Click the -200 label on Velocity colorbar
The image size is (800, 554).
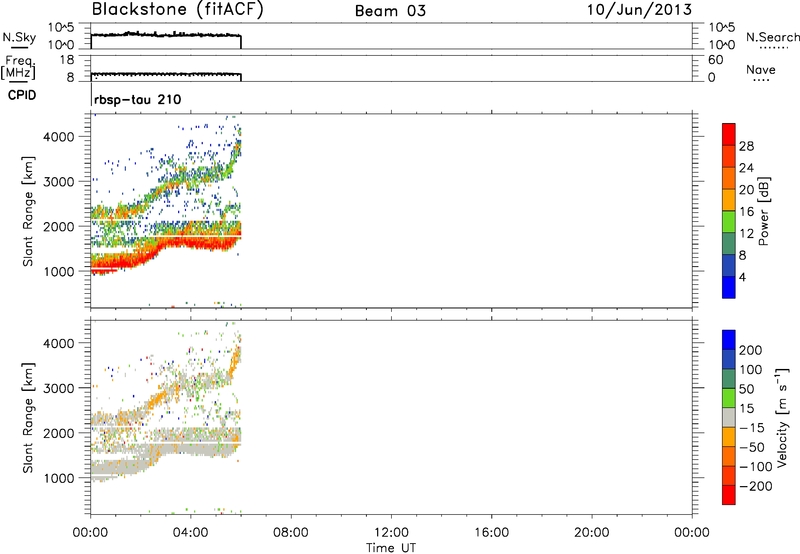756,486
